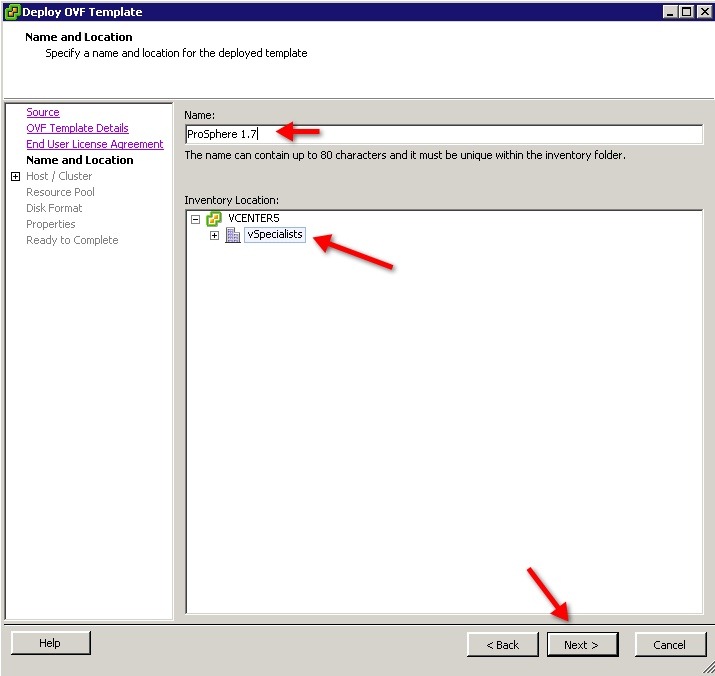Click the Ready to Complete step
The height and width of the screenshot is (676, 715).
click(72, 240)
